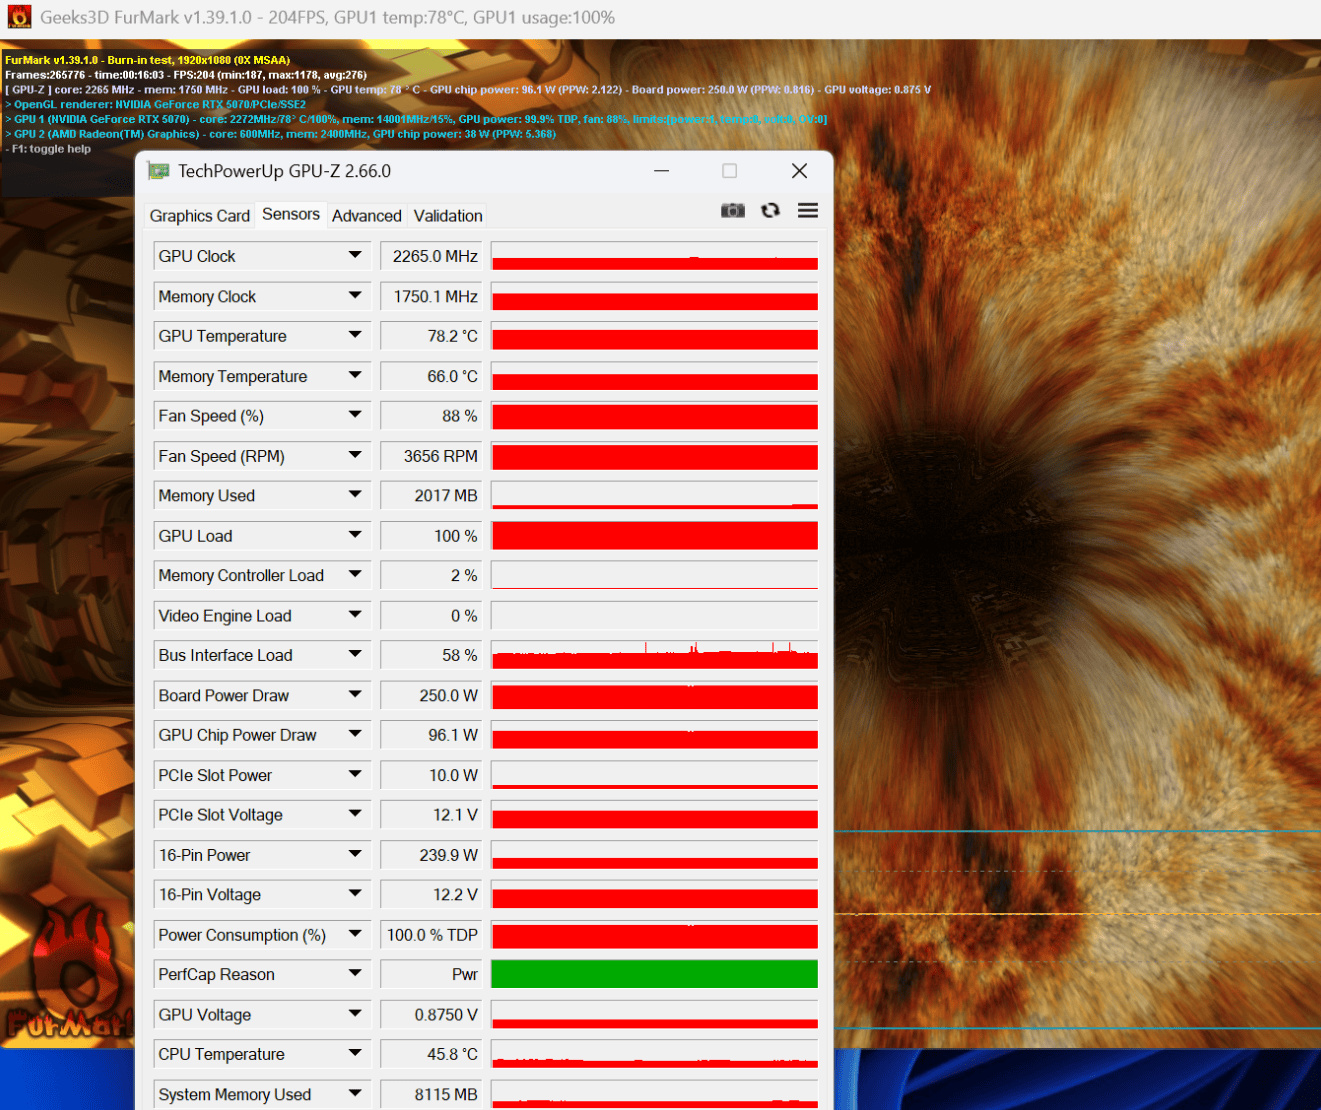
Task: Expand the CPU Temperature dropdown
Action: tap(355, 1054)
